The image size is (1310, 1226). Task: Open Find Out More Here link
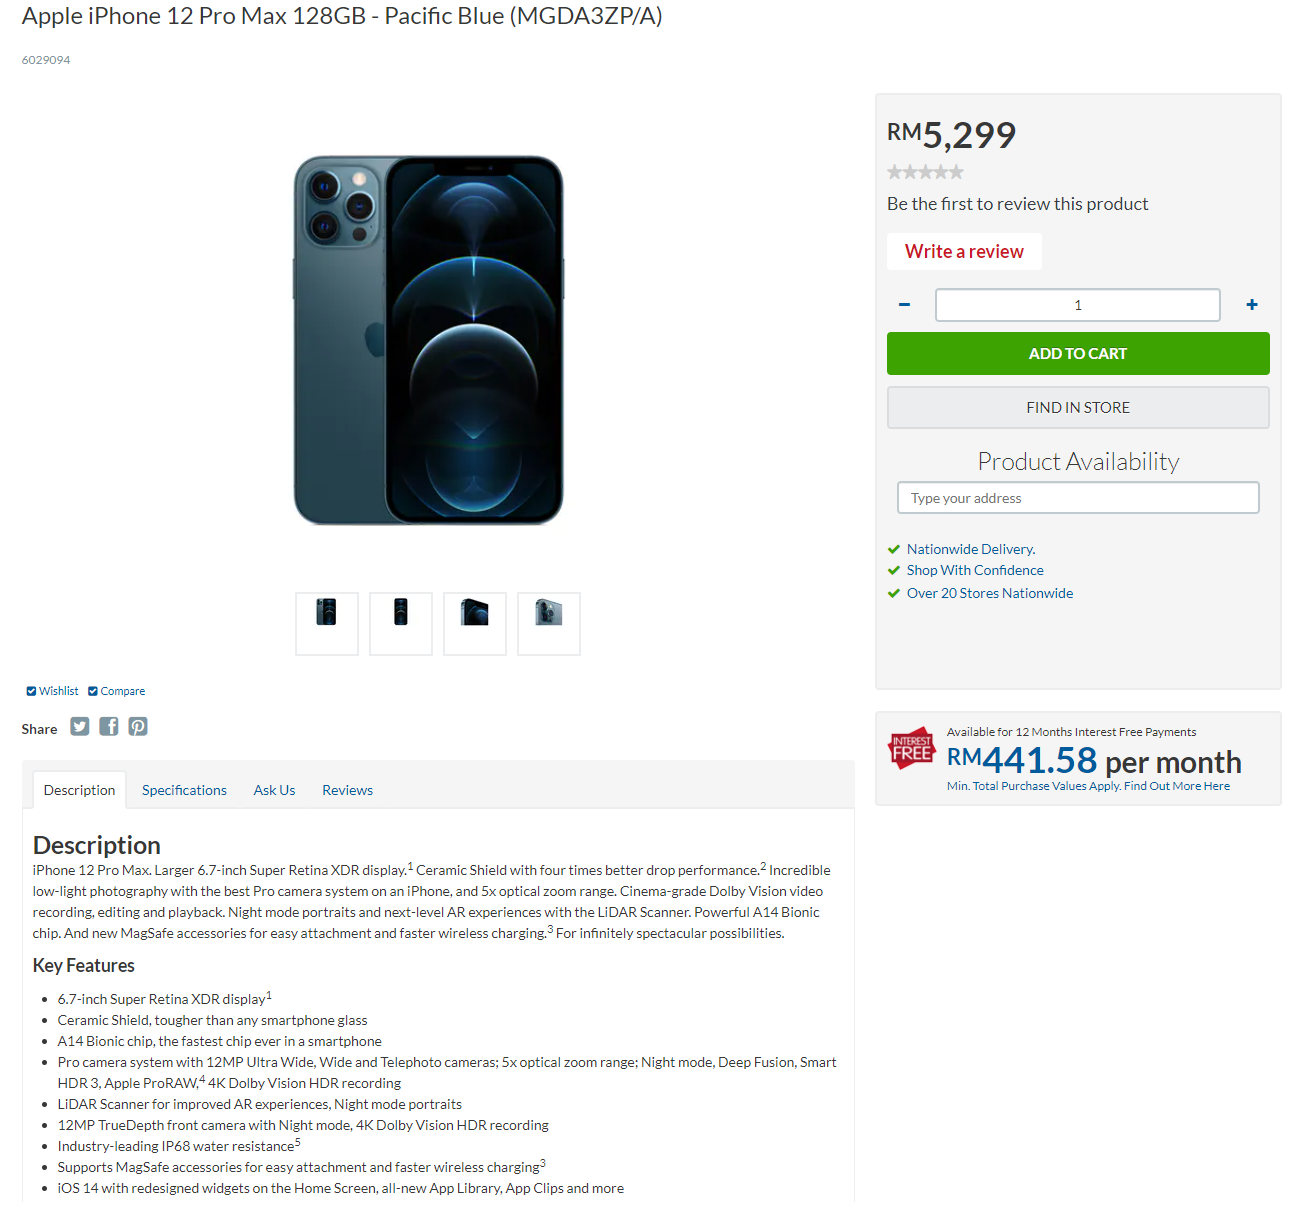coord(1177,786)
